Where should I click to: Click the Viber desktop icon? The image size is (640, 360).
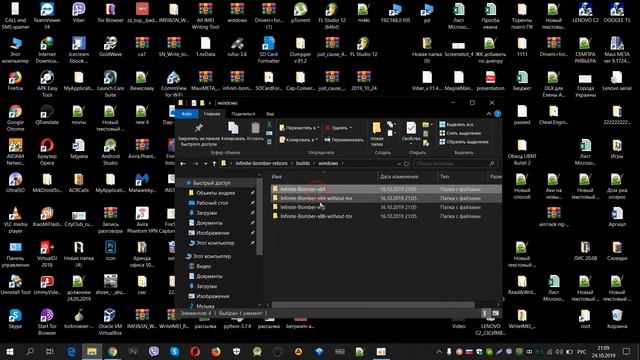[x=78, y=13]
